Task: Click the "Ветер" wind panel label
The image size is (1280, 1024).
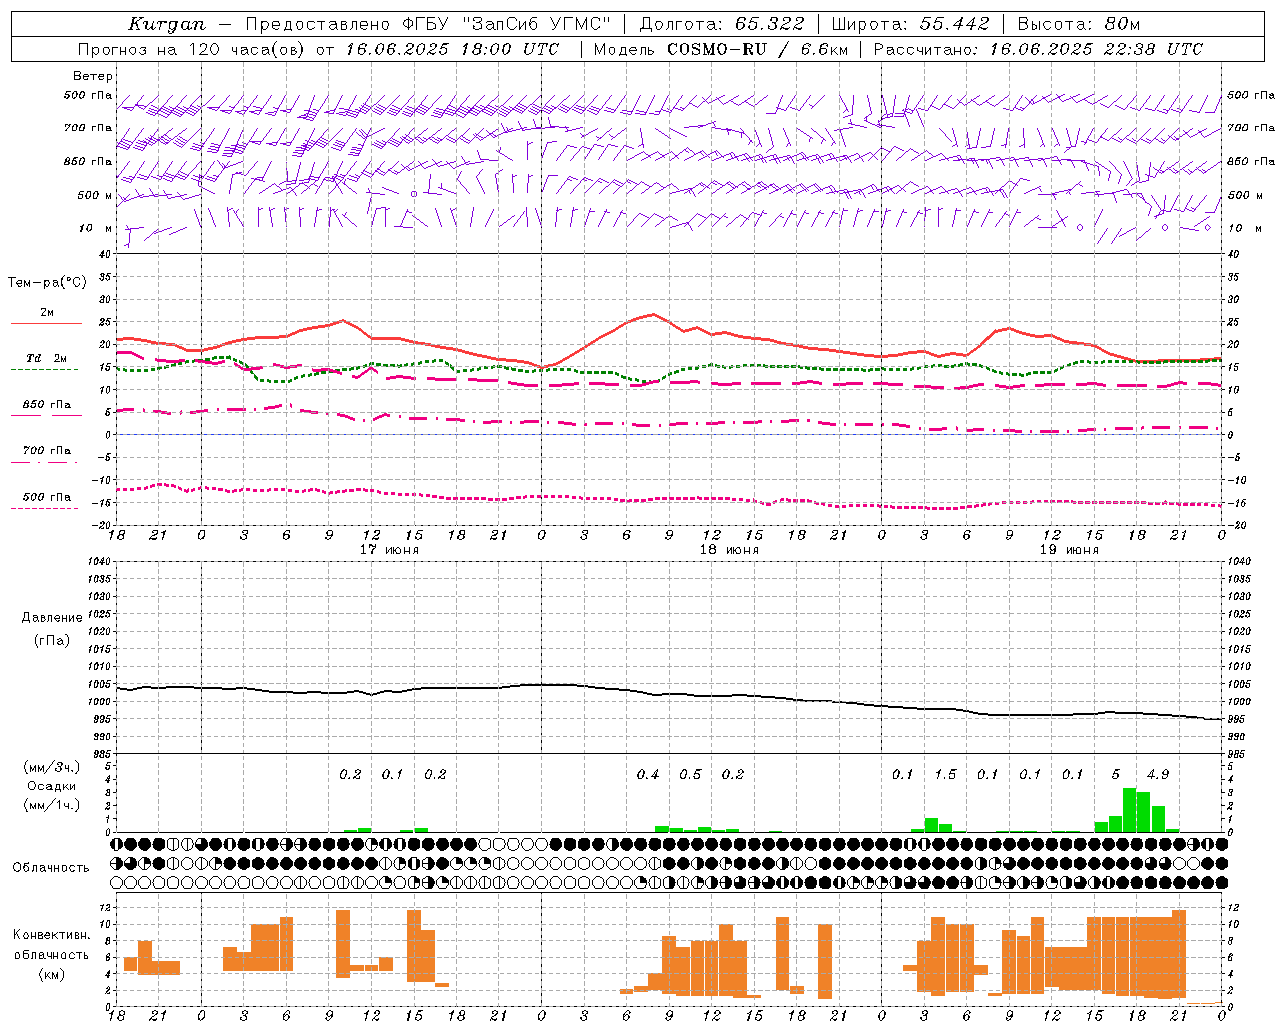Action: (93, 76)
